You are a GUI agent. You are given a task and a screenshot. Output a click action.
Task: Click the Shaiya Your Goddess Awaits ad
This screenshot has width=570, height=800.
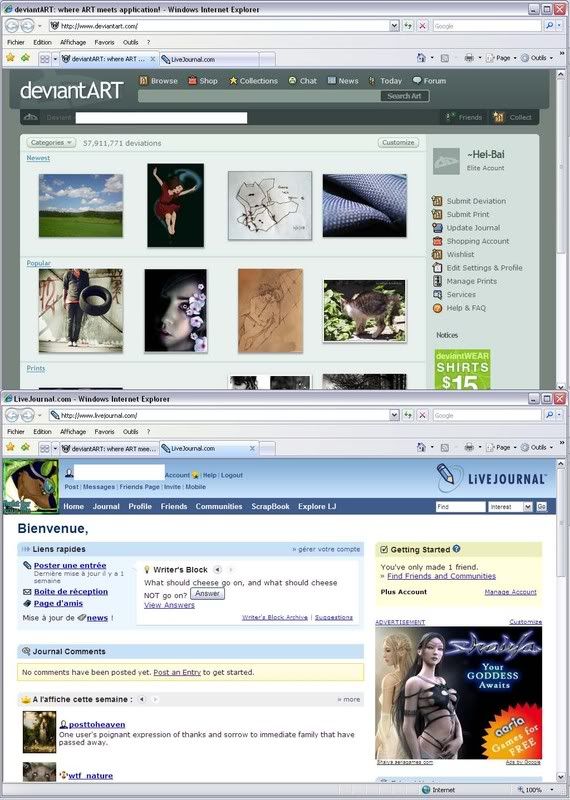click(x=458, y=693)
